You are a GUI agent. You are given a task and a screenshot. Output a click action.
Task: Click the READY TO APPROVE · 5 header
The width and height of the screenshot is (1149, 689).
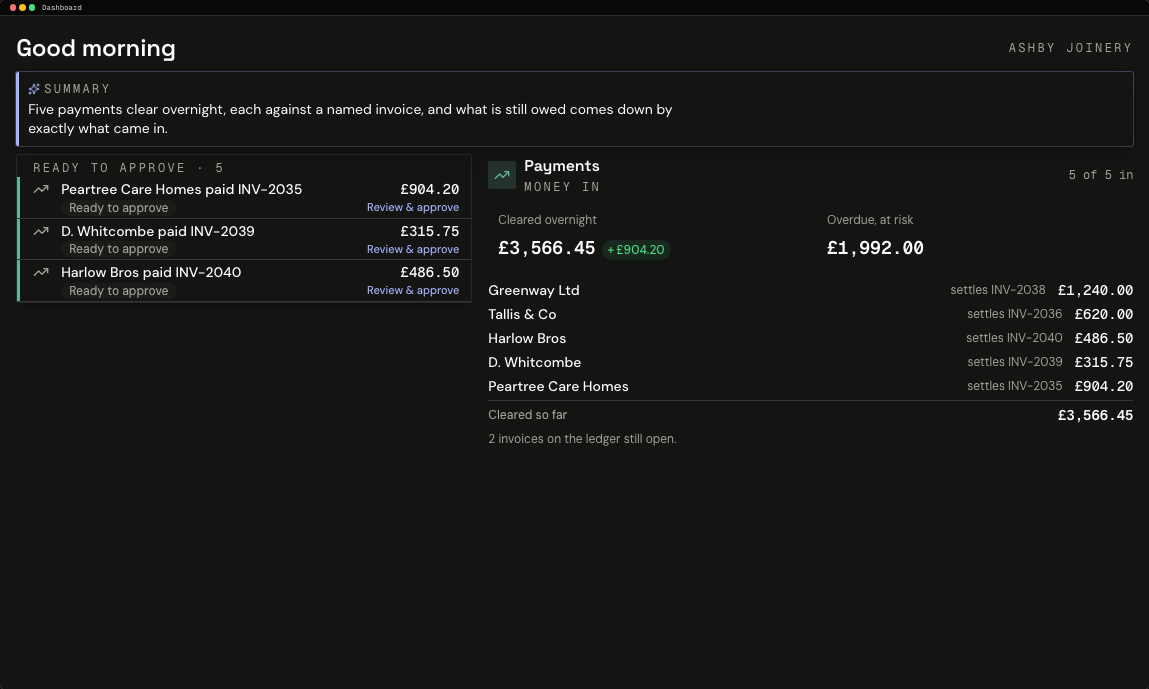pyautogui.click(x=128, y=168)
